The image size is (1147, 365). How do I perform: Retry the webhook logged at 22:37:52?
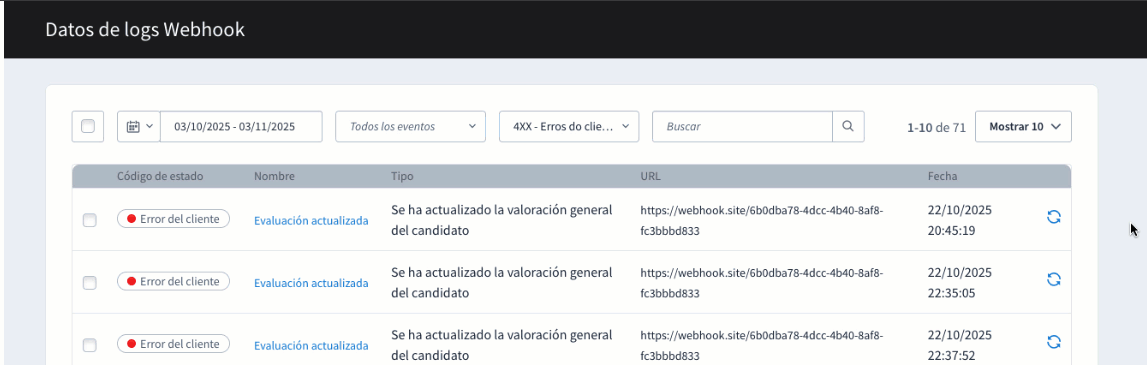click(1053, 342)
